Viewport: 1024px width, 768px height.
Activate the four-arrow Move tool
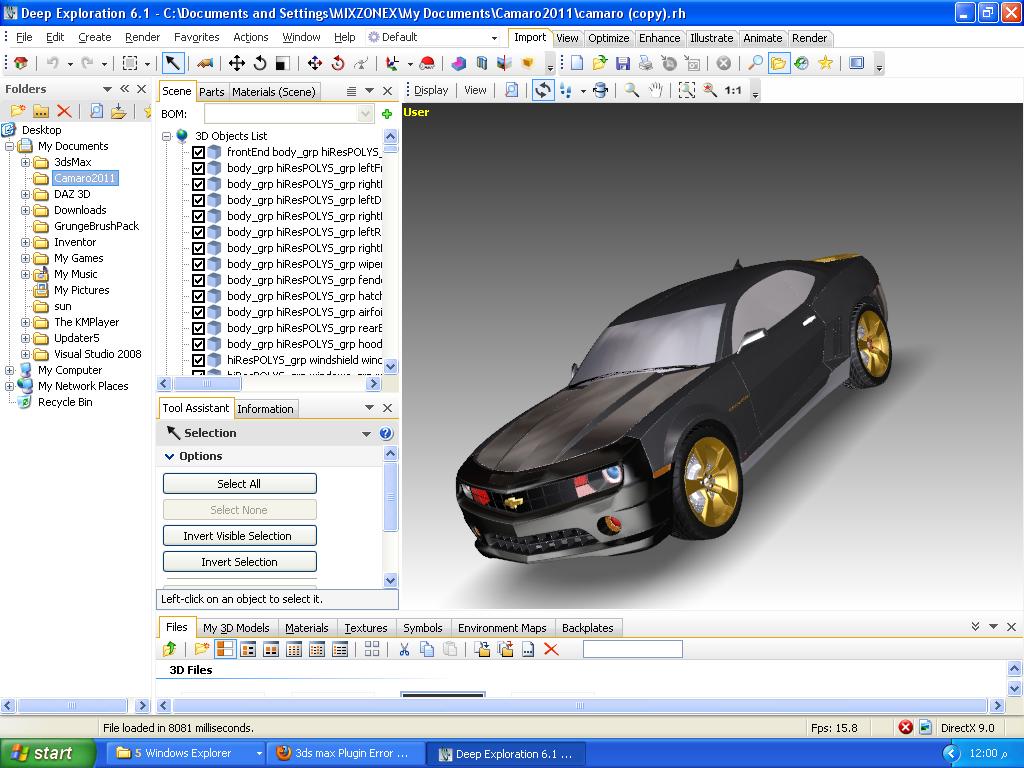[x=236, y=63]
